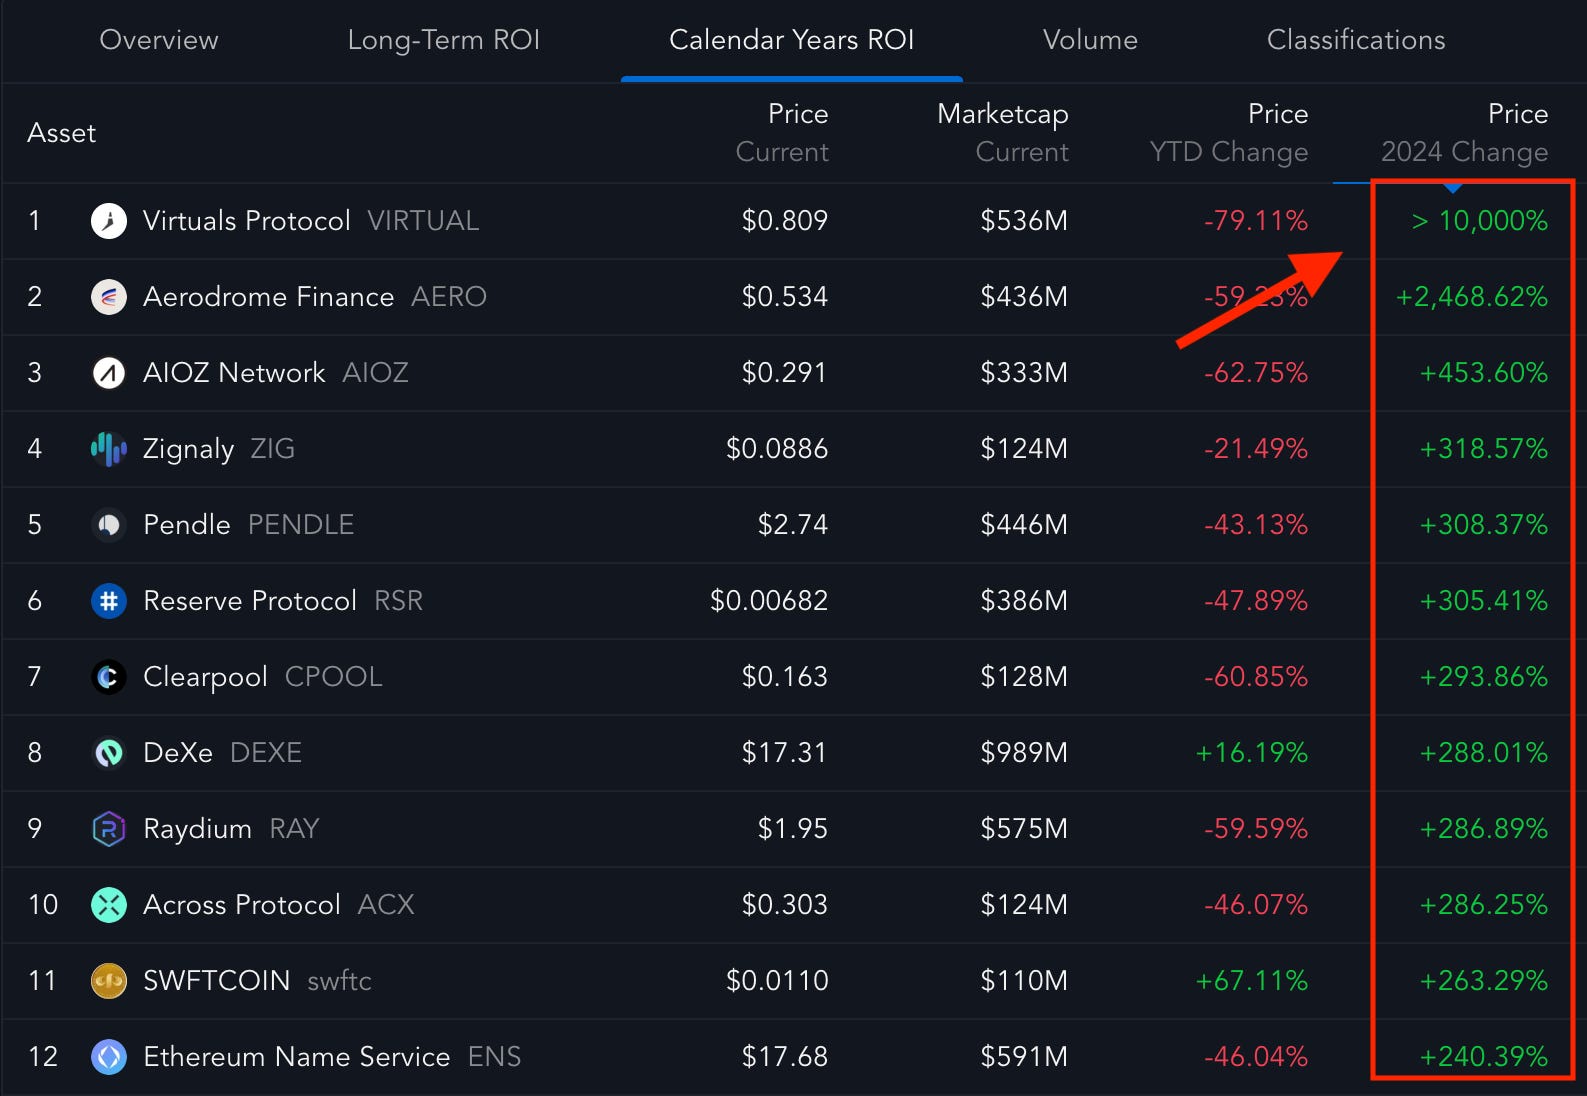The width and height of the screenshot is (1587, 1096).
Task: Click the Virtuals Protocol coin icon
Action: 109,220
